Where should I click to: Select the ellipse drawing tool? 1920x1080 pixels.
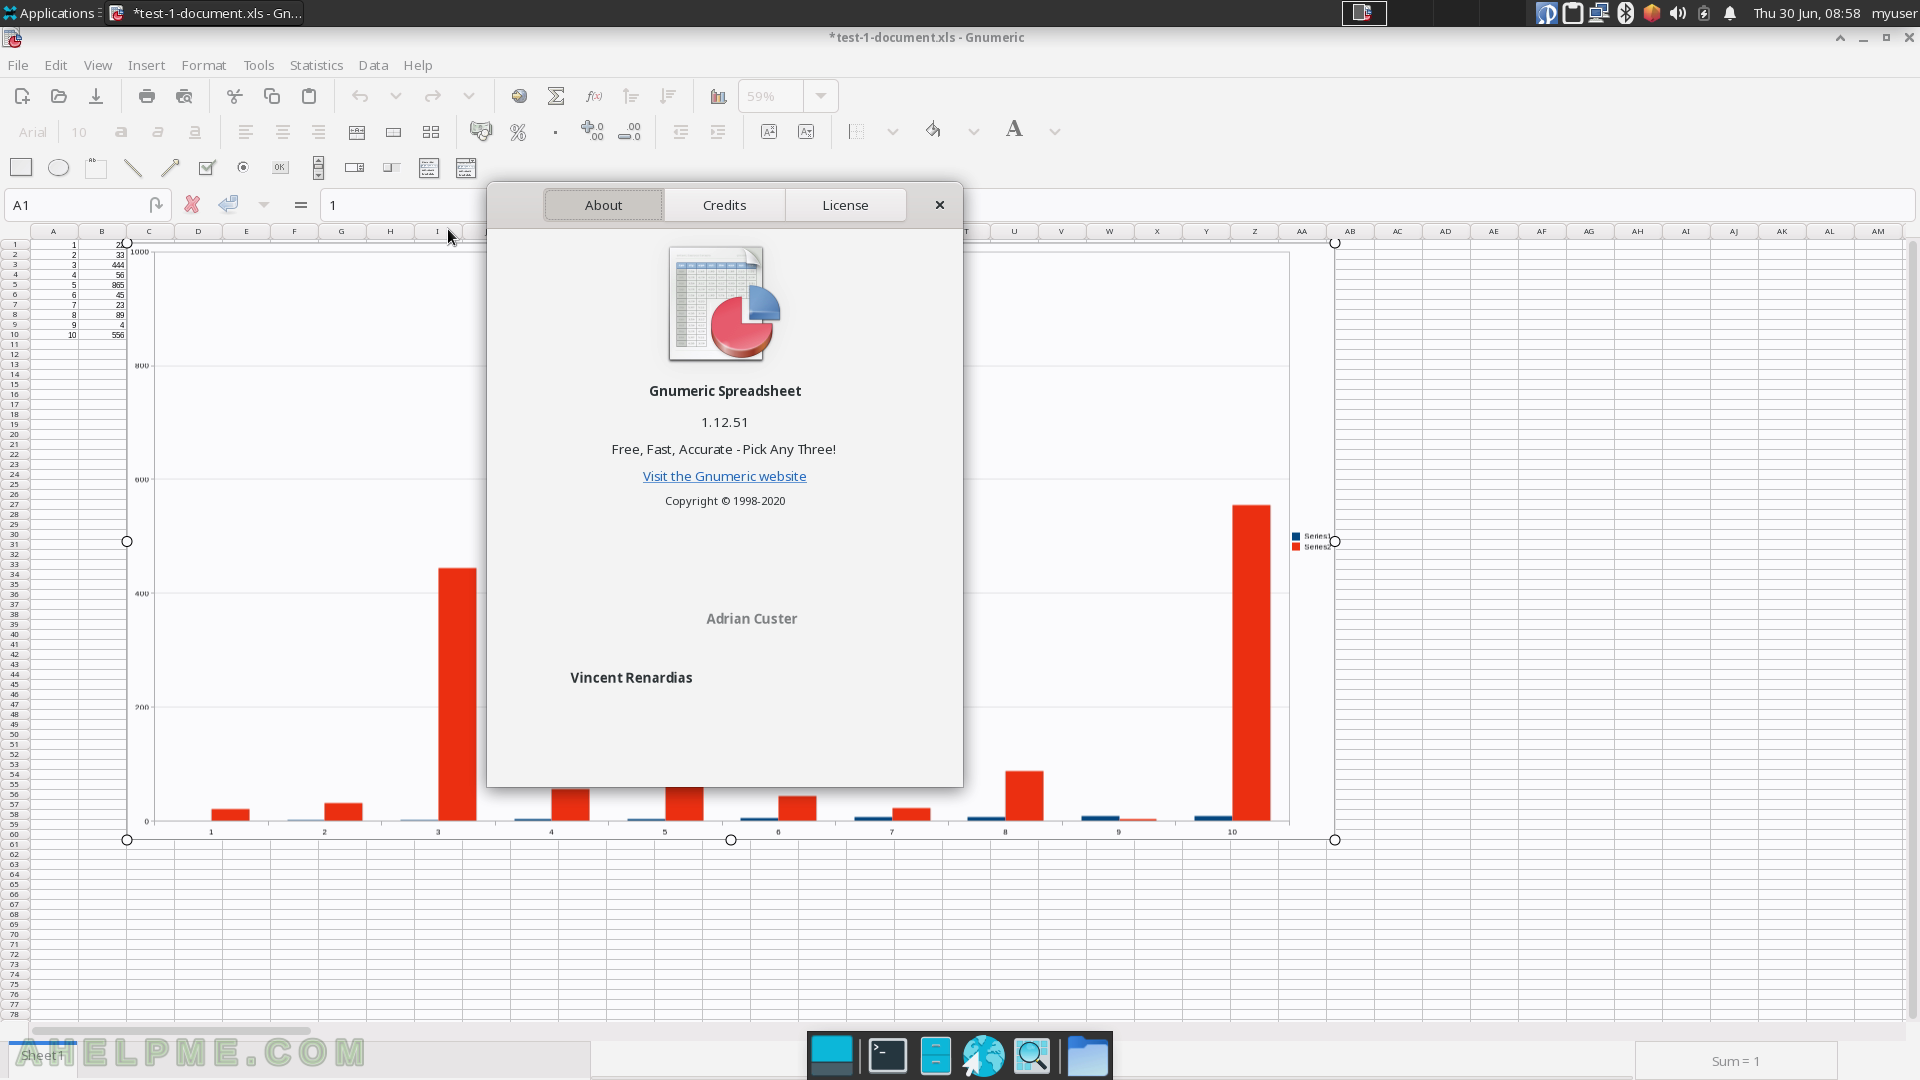tap(59, 167)
